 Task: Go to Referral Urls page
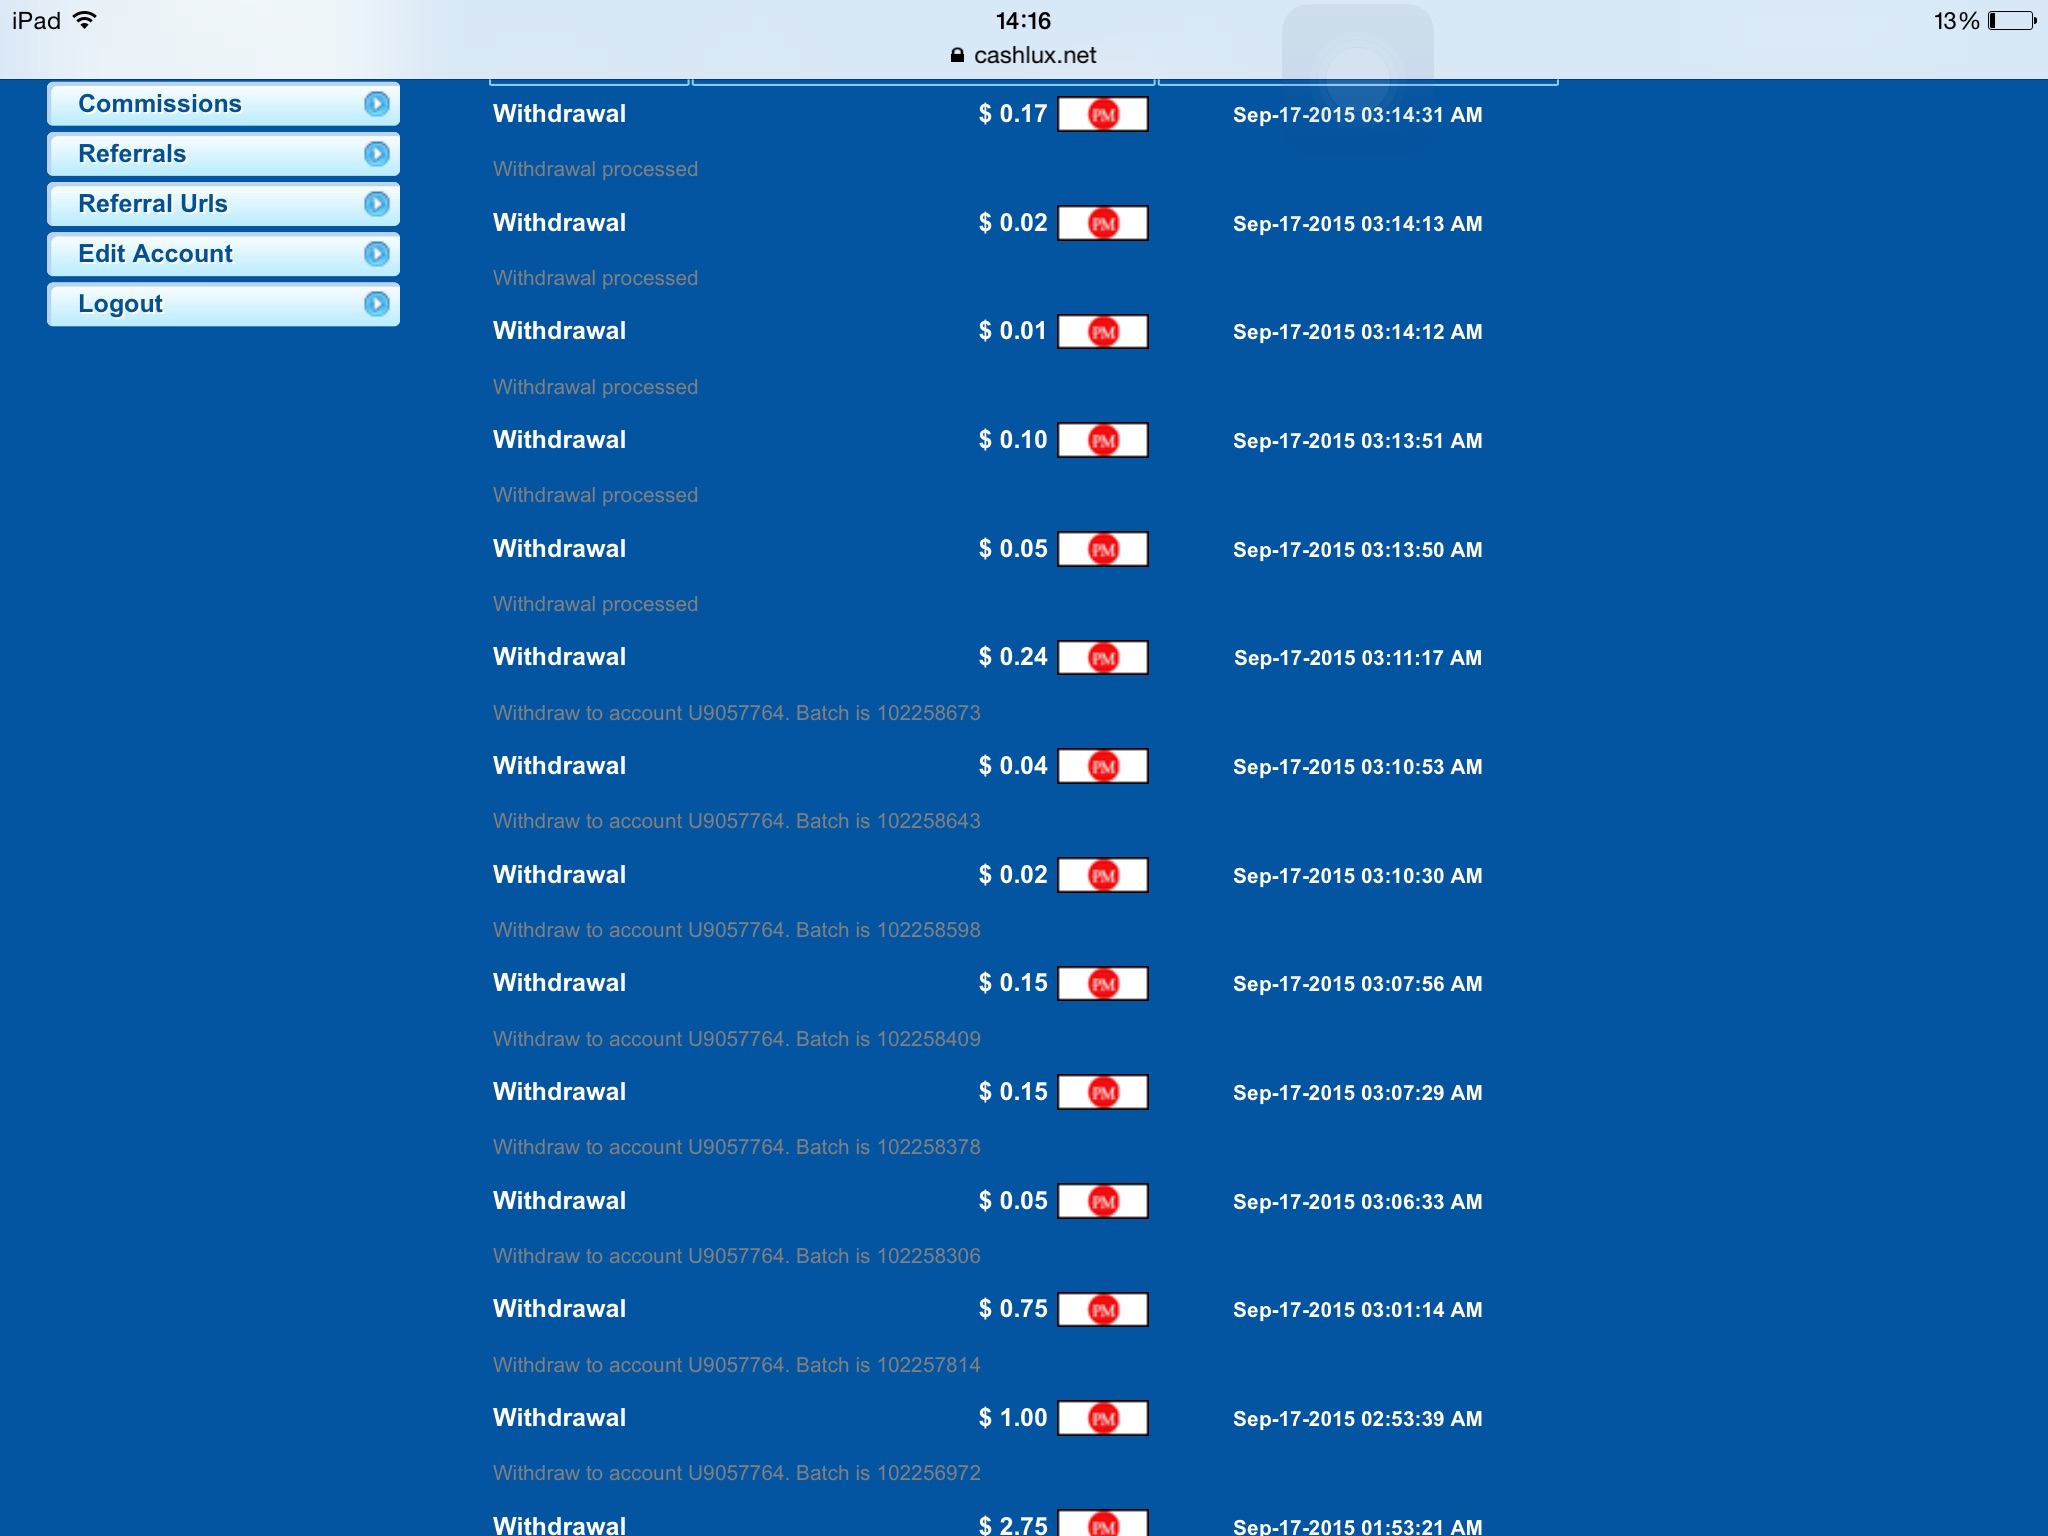[153, 204]
